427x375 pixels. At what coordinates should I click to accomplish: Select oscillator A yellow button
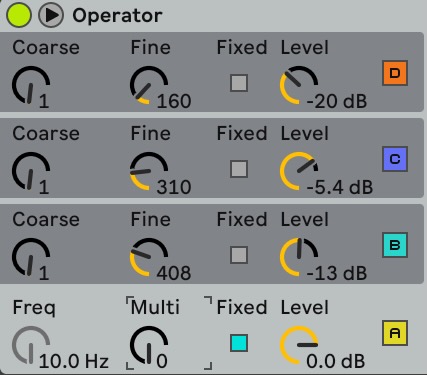[395, 333]
